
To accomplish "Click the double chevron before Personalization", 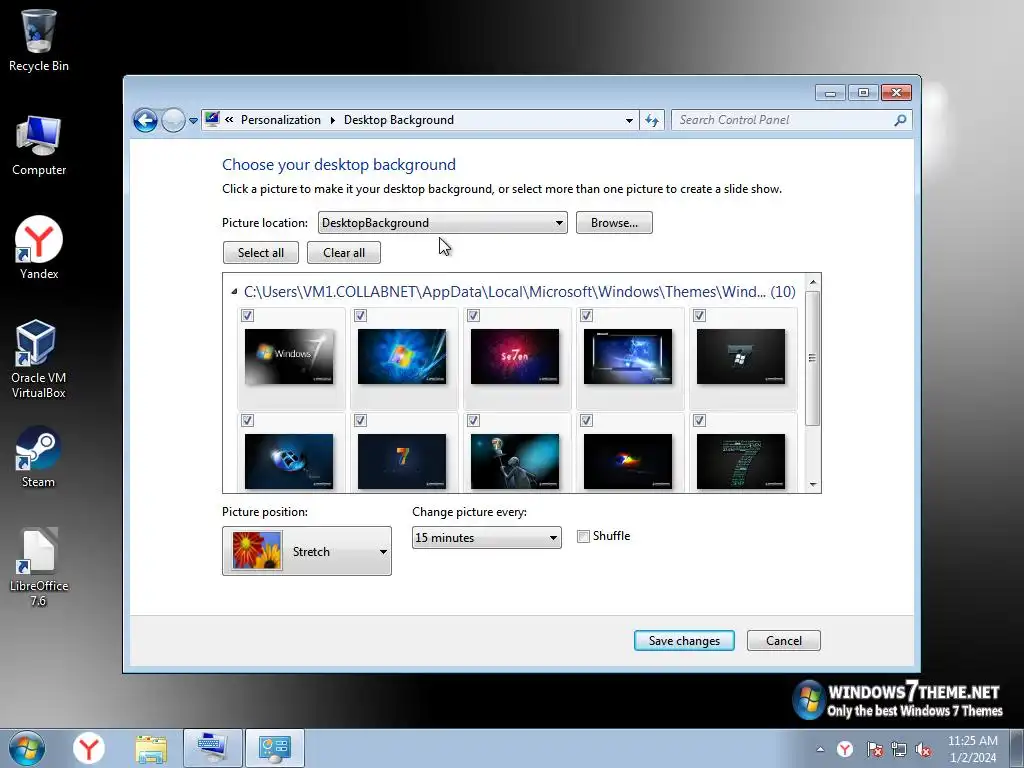I will coord(229,120).
